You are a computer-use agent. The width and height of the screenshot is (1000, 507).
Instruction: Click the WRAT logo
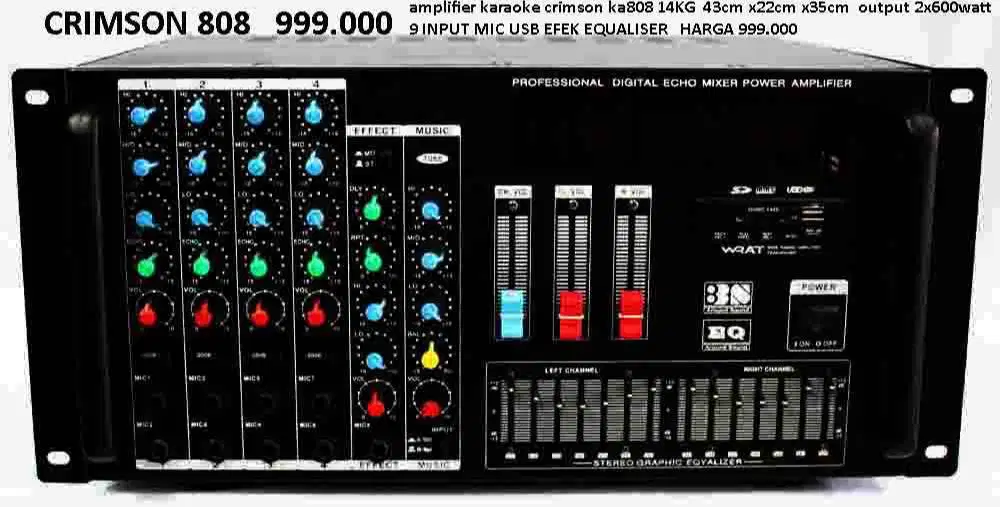coord(742,250)
